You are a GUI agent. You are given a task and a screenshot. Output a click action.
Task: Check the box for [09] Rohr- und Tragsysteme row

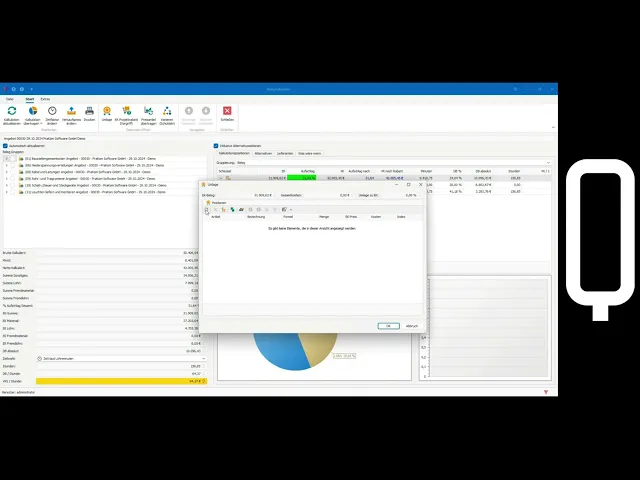(x=13, y=179)
